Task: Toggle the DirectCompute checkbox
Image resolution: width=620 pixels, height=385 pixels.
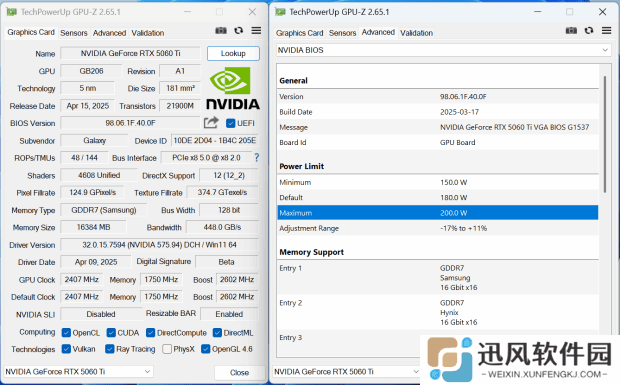Action: 150,333
